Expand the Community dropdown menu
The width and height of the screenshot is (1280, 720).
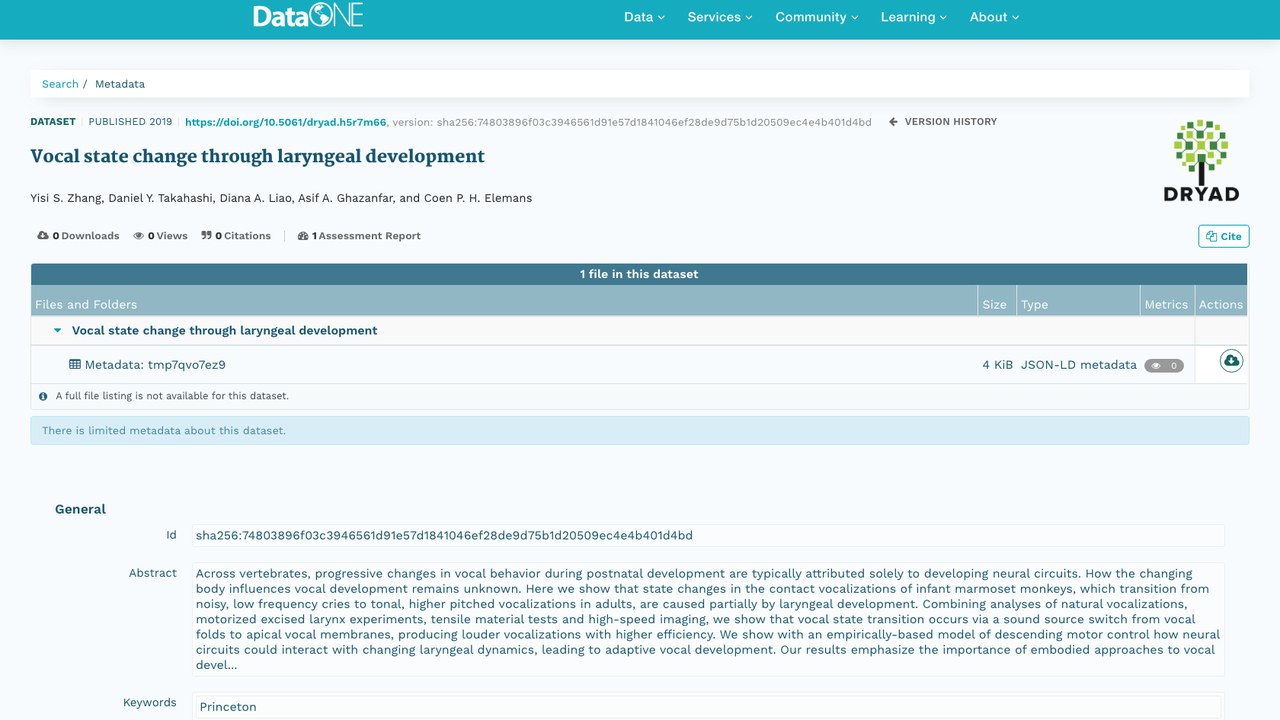pyautogui.click(x=817, y=17)
